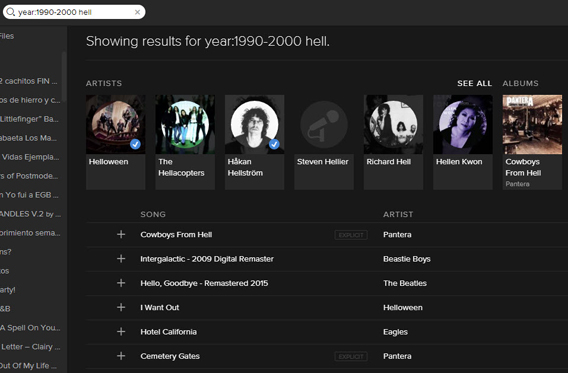Open Pantera label under album cover
This screenshot has height=373, width=568.
(x=517, y=184)
